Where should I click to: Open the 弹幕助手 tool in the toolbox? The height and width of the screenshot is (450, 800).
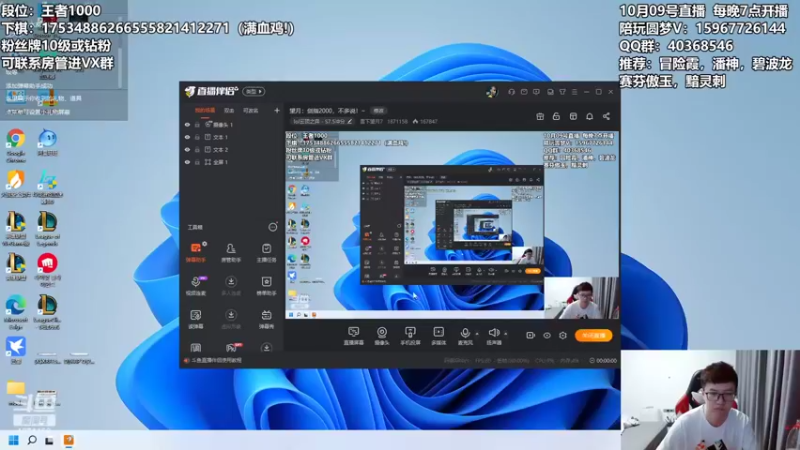point(196,252)
